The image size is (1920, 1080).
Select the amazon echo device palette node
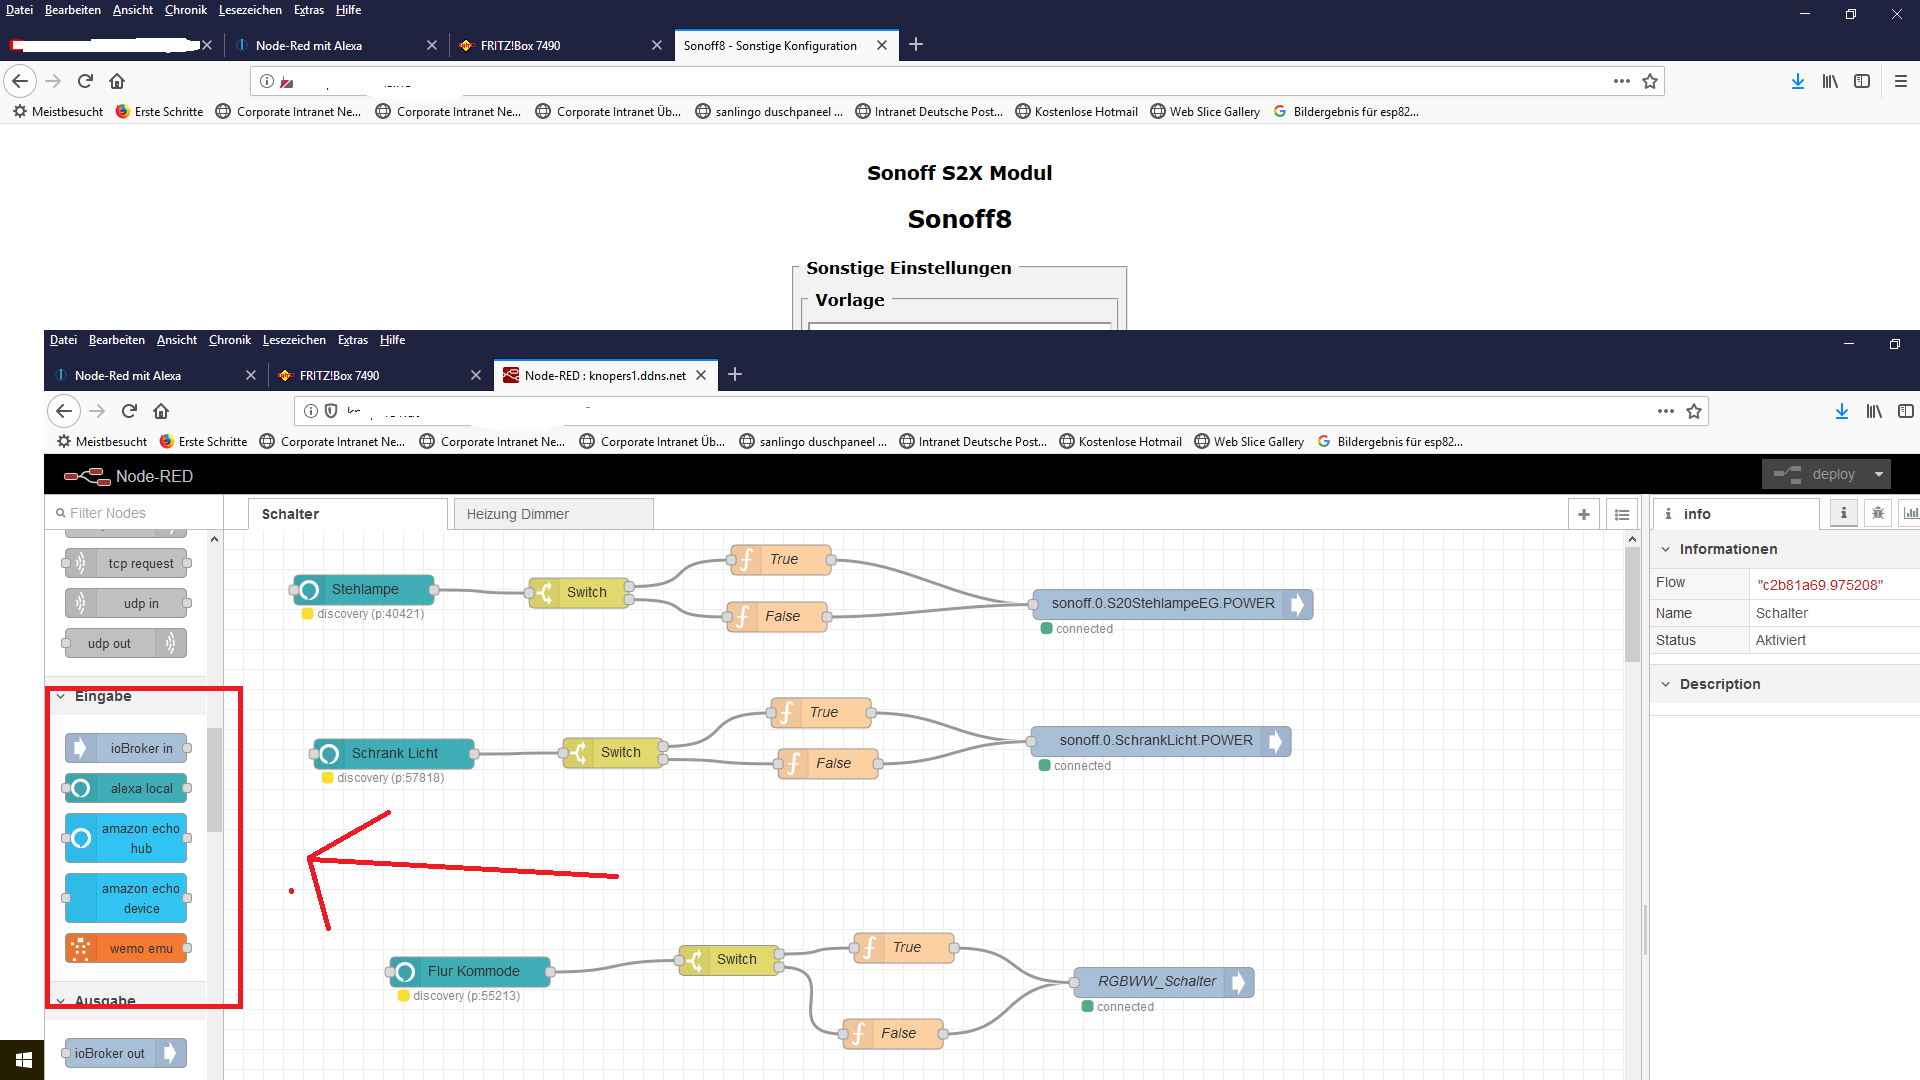tap(126, 898)
